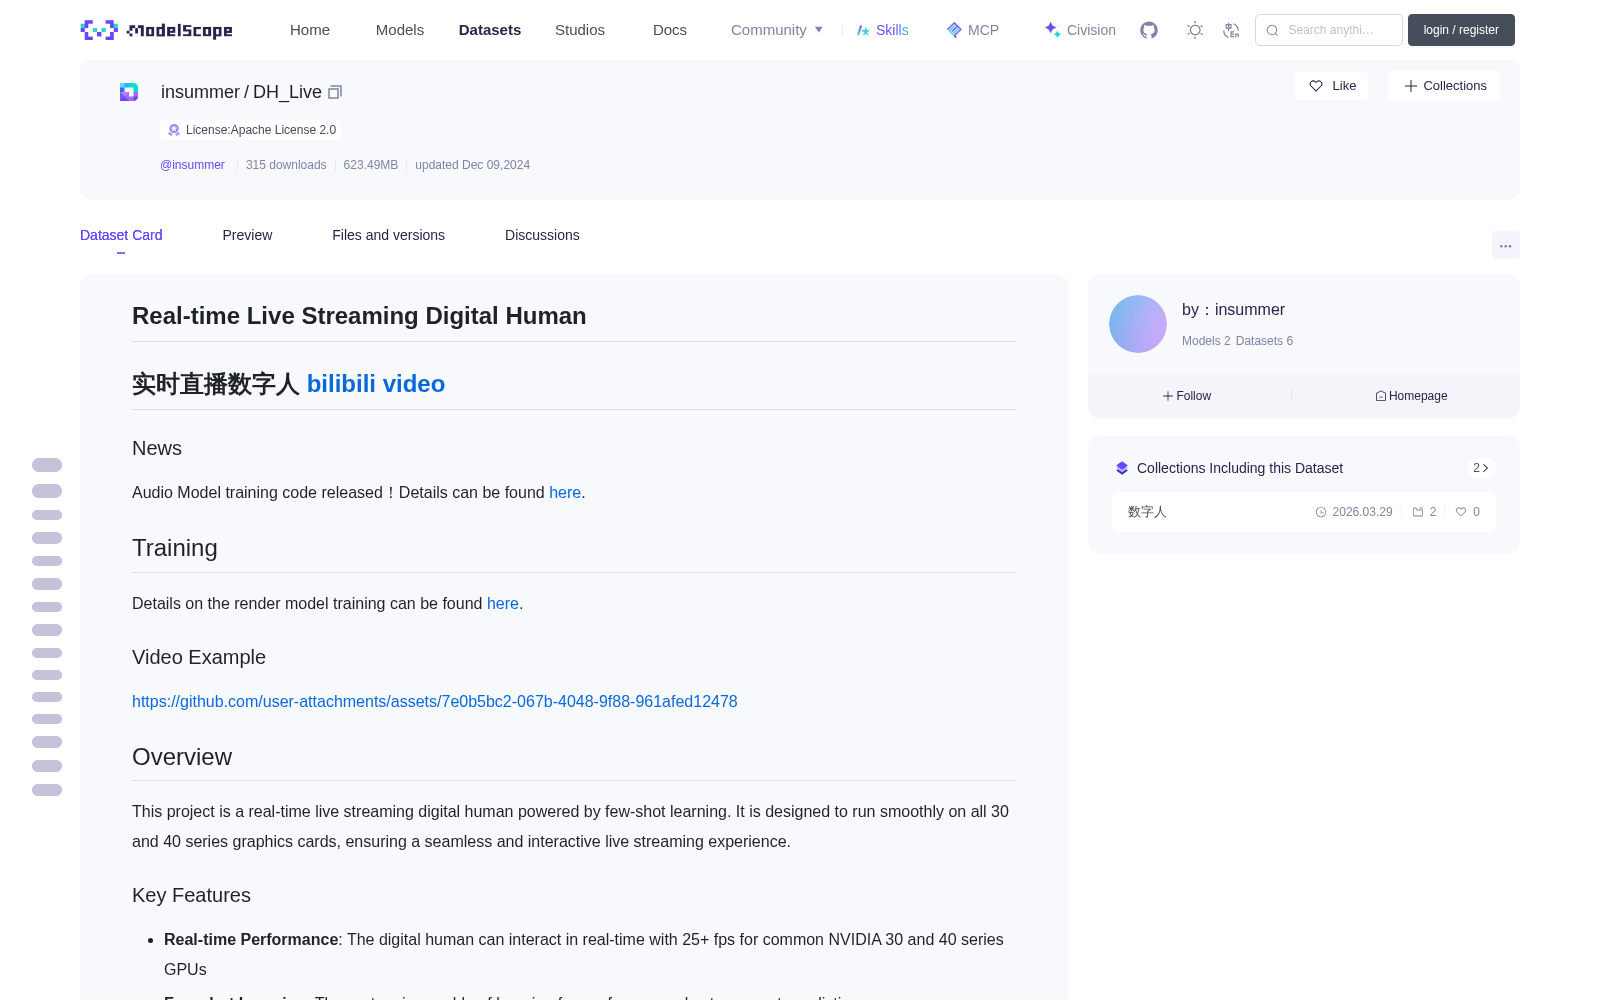Follow the author insummer

1187,396
